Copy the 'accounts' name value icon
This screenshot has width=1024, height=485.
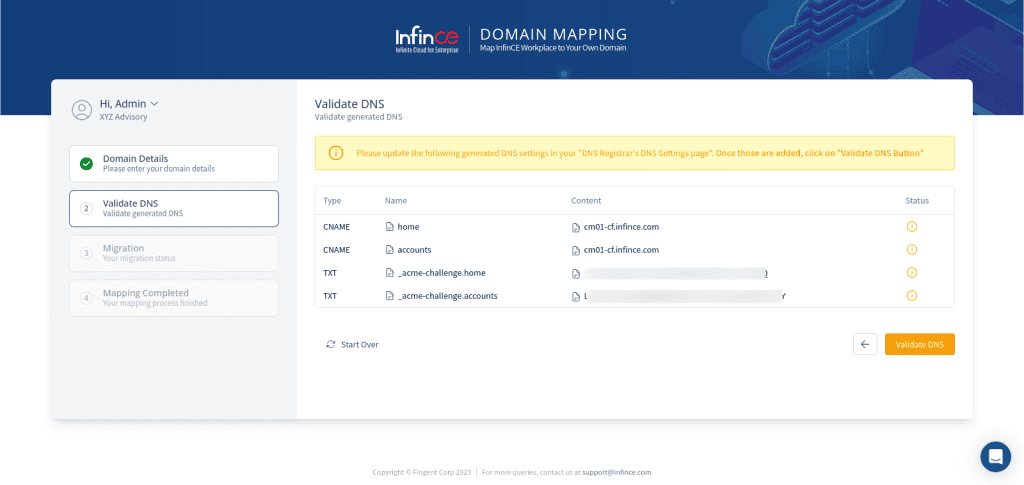pyautogui.click(x=389, y=250)
